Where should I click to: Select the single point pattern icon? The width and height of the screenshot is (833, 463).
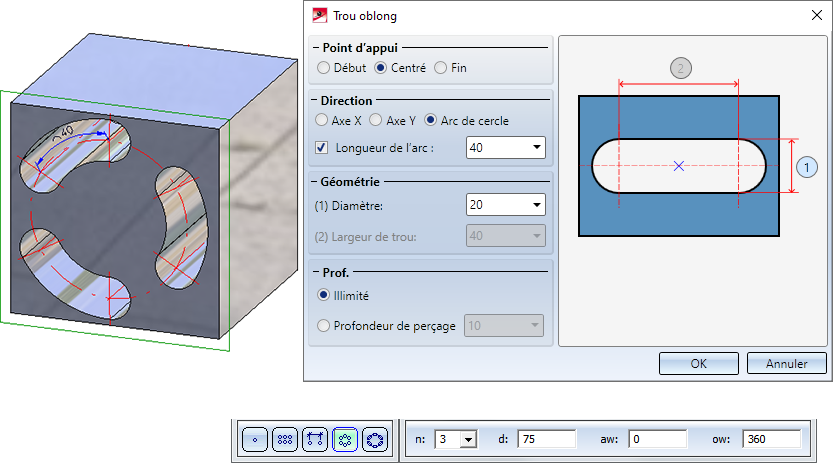tap(255, 440)
